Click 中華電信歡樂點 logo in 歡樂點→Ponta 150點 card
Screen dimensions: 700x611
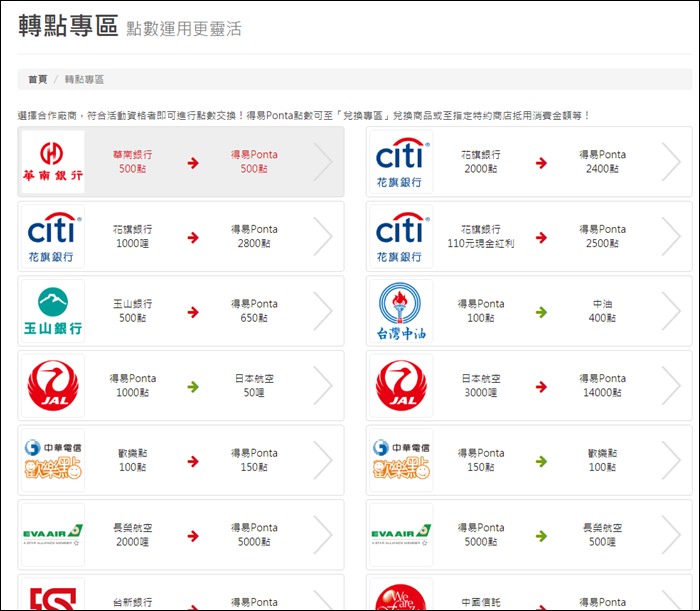pyautogui.click(x=53, y=460)
